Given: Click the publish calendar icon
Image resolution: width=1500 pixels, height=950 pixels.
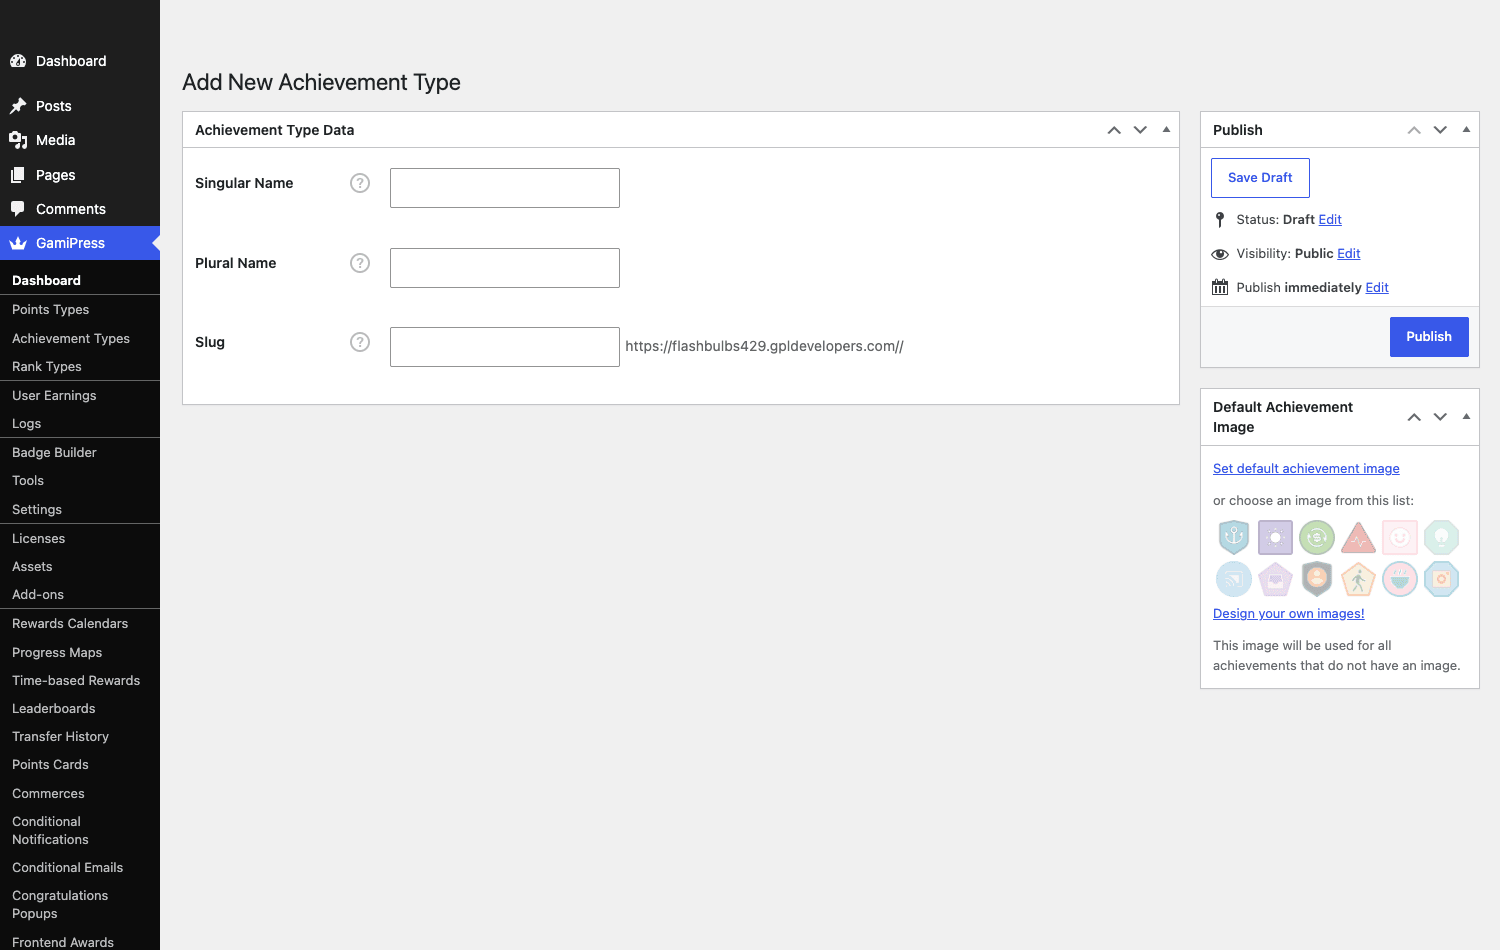Looking at the screenshot, I should coord(1220,287).
